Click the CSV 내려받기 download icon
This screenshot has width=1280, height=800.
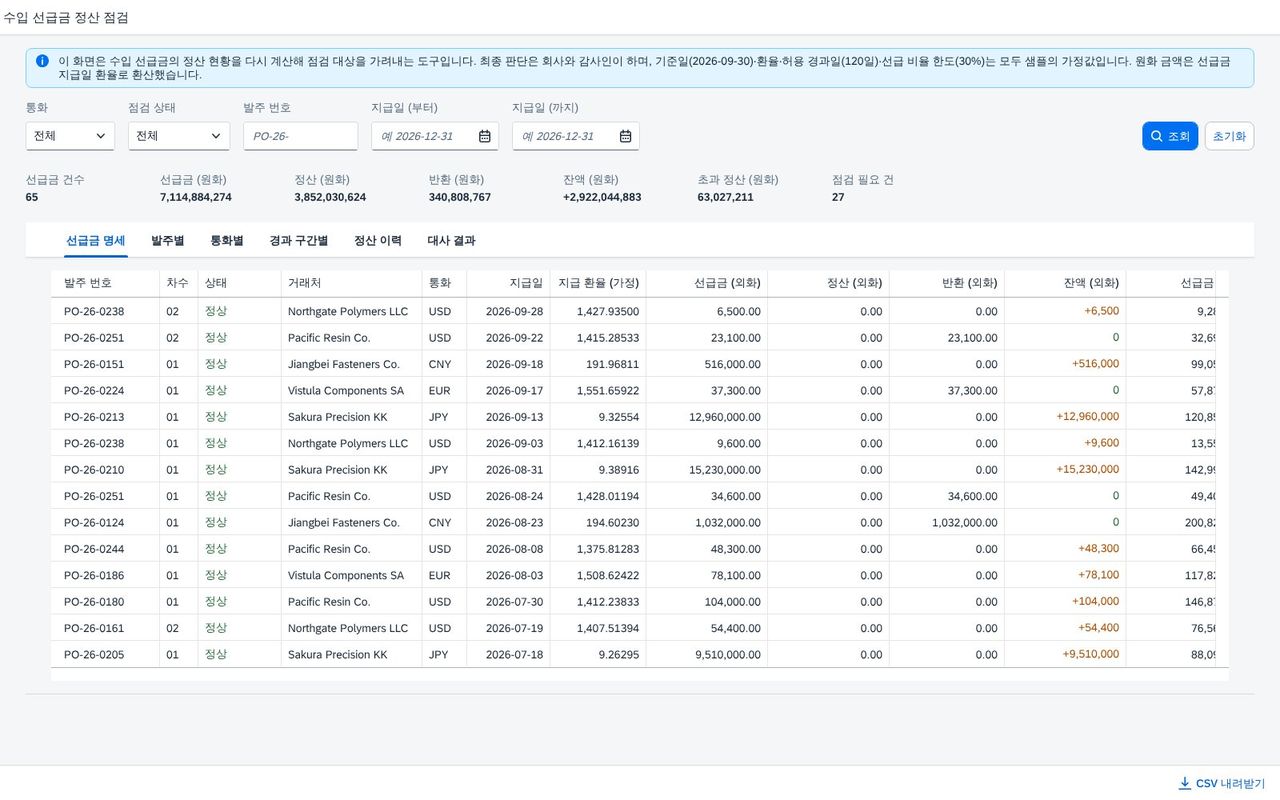[x=1185, y=783]
